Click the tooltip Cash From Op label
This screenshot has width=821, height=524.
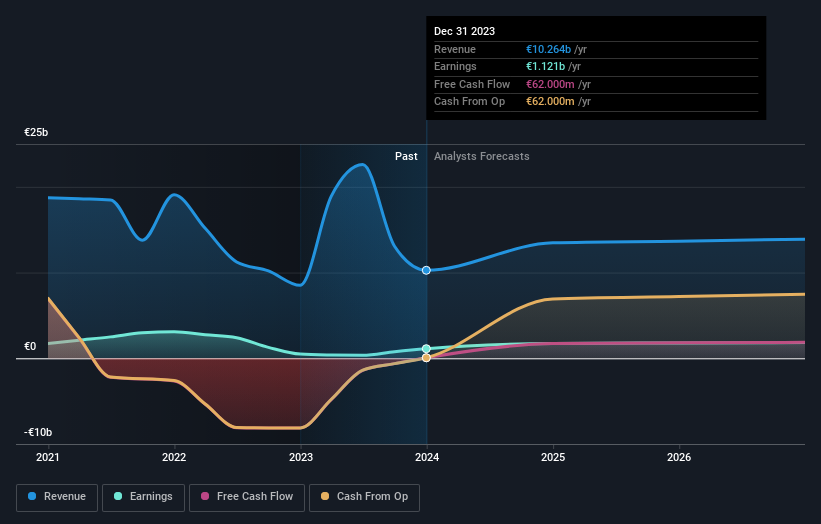(x=470, y=102)
